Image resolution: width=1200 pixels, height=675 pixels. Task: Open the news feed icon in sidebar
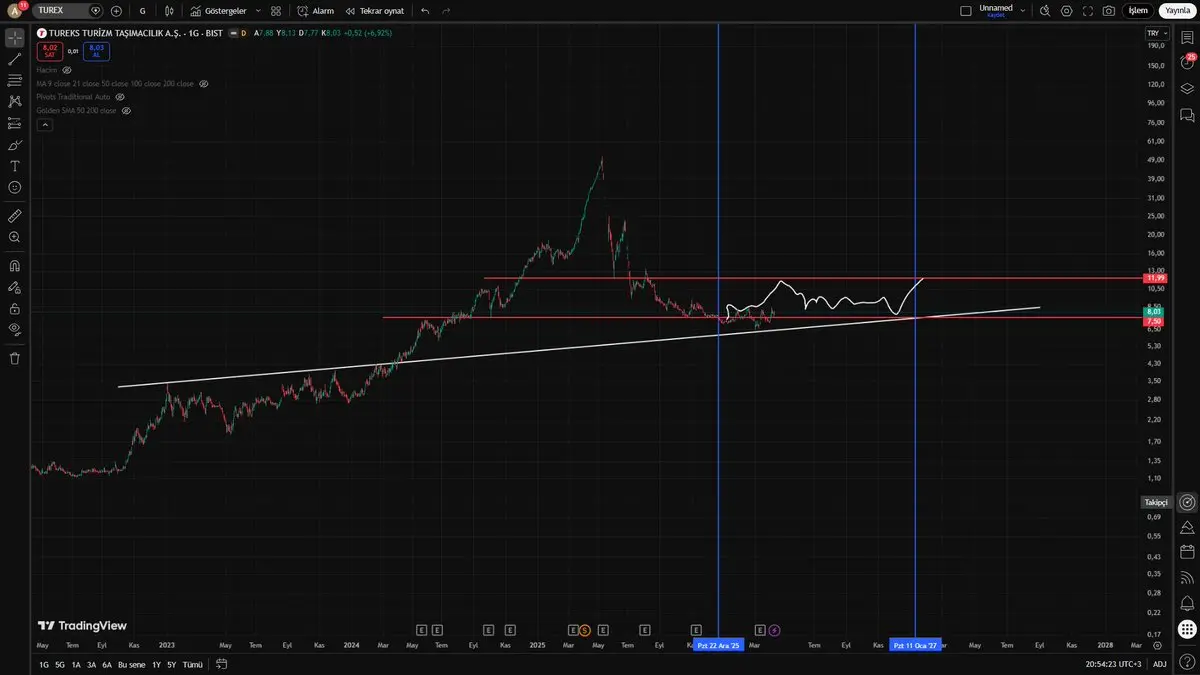coord(1187,577)
